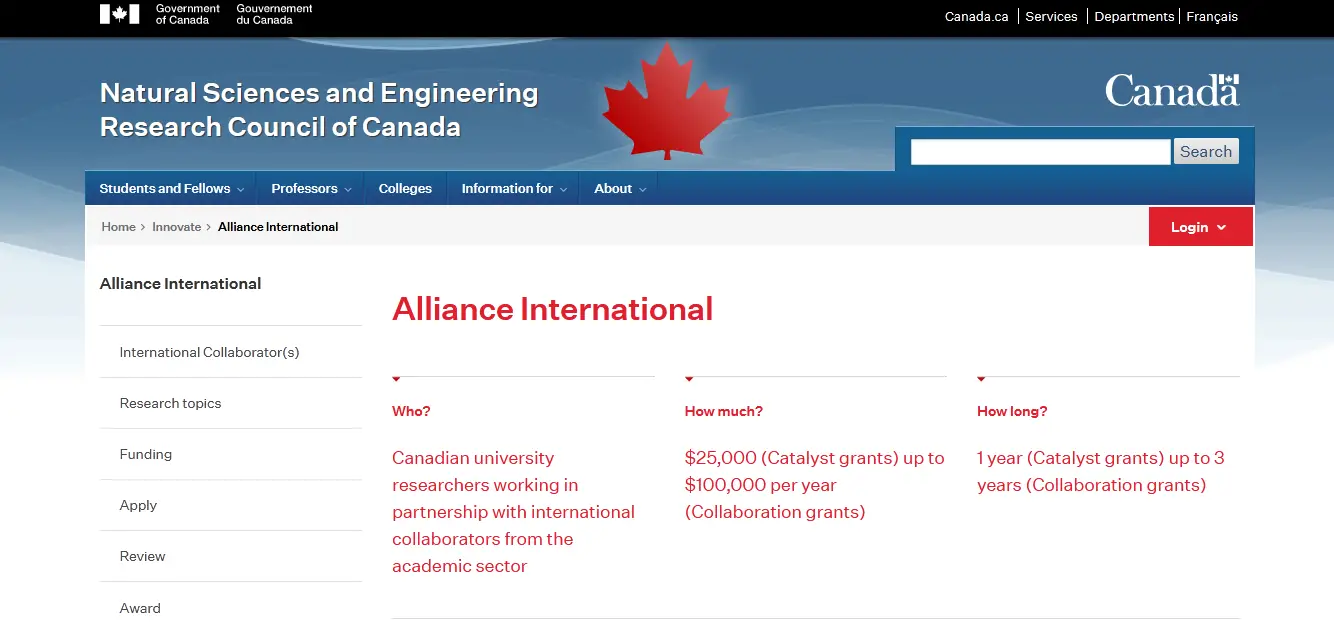Click the red maple leaf emblem

[666, 100]
